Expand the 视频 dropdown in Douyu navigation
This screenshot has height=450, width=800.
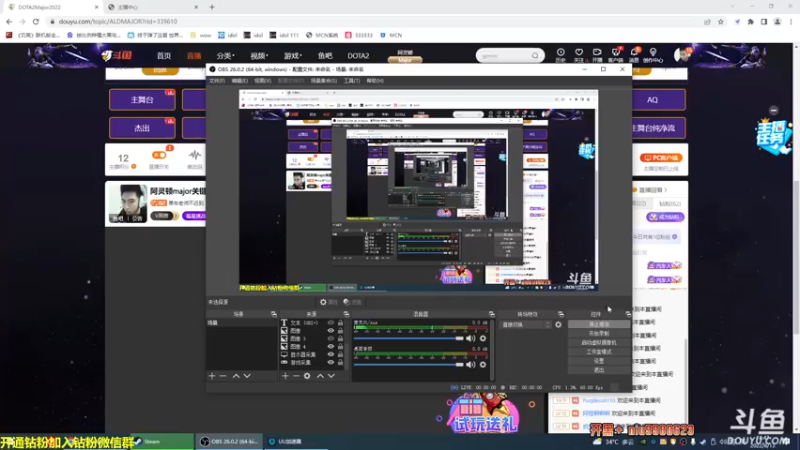[259, 56]
